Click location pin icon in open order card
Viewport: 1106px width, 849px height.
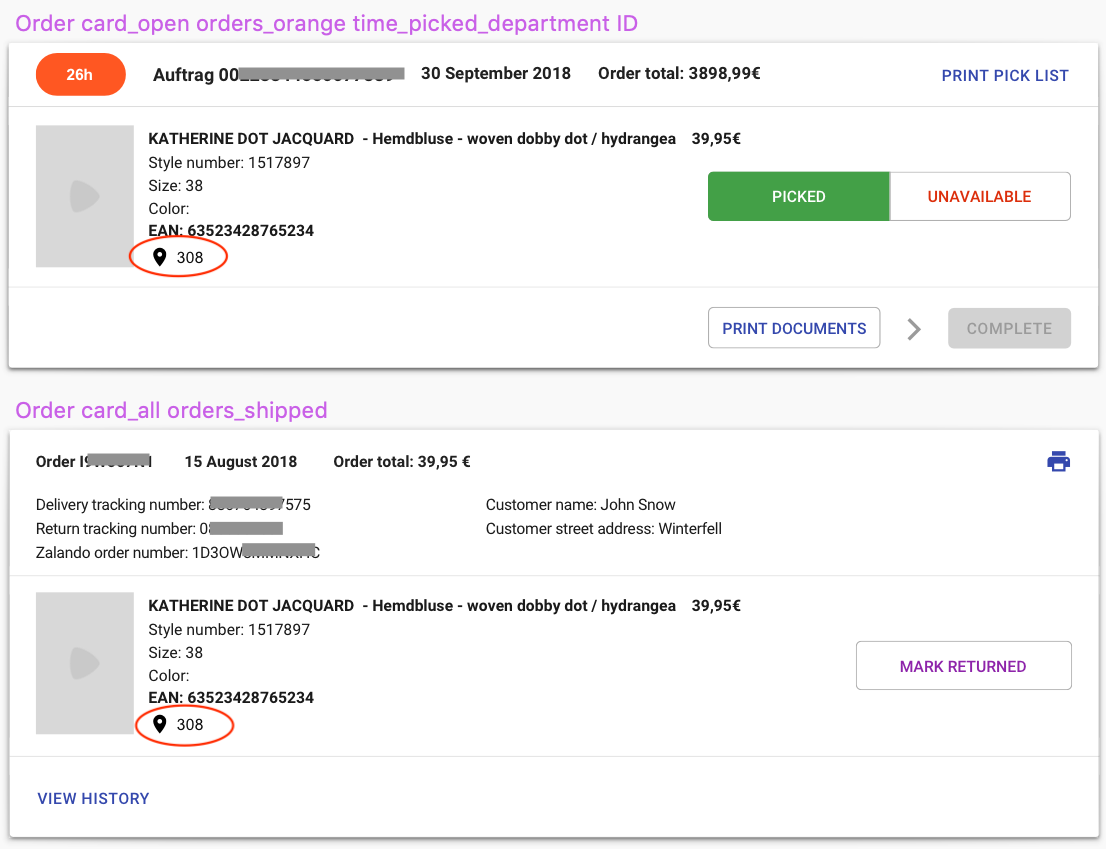(160, 257)
